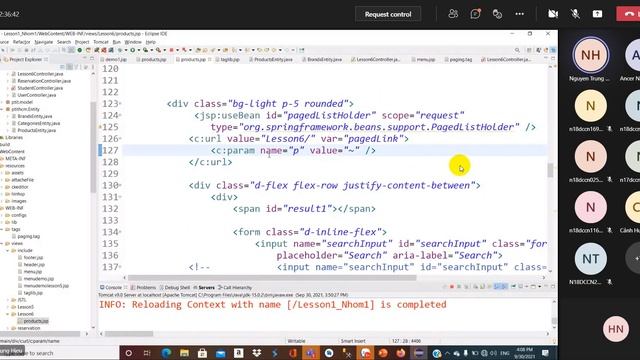Click the editor vertical scrollbar thumb

click(550, 170)
